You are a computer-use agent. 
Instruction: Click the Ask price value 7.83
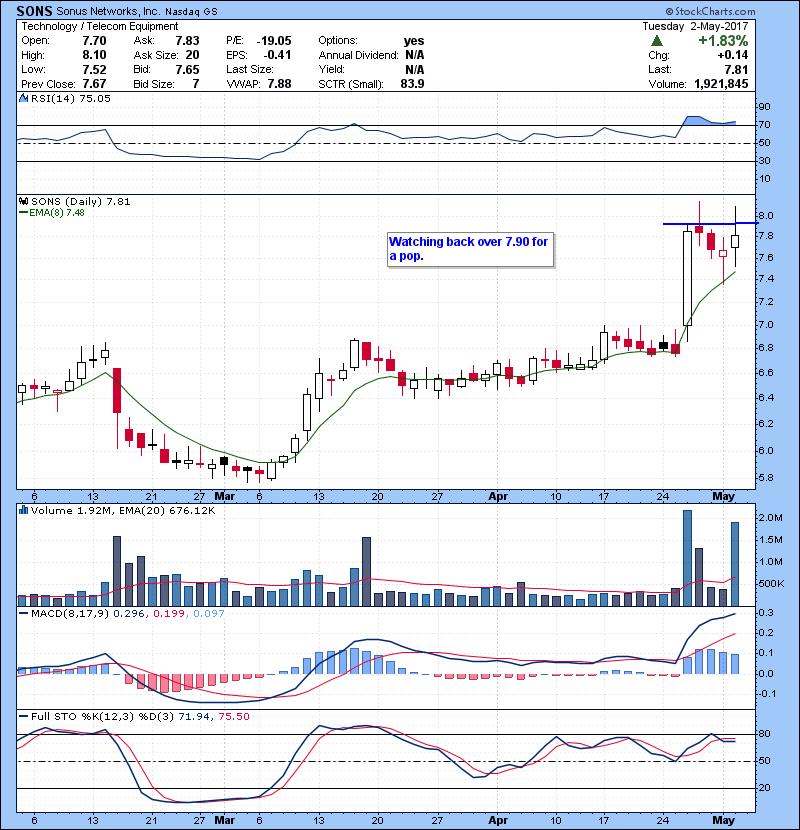[187, 41]
